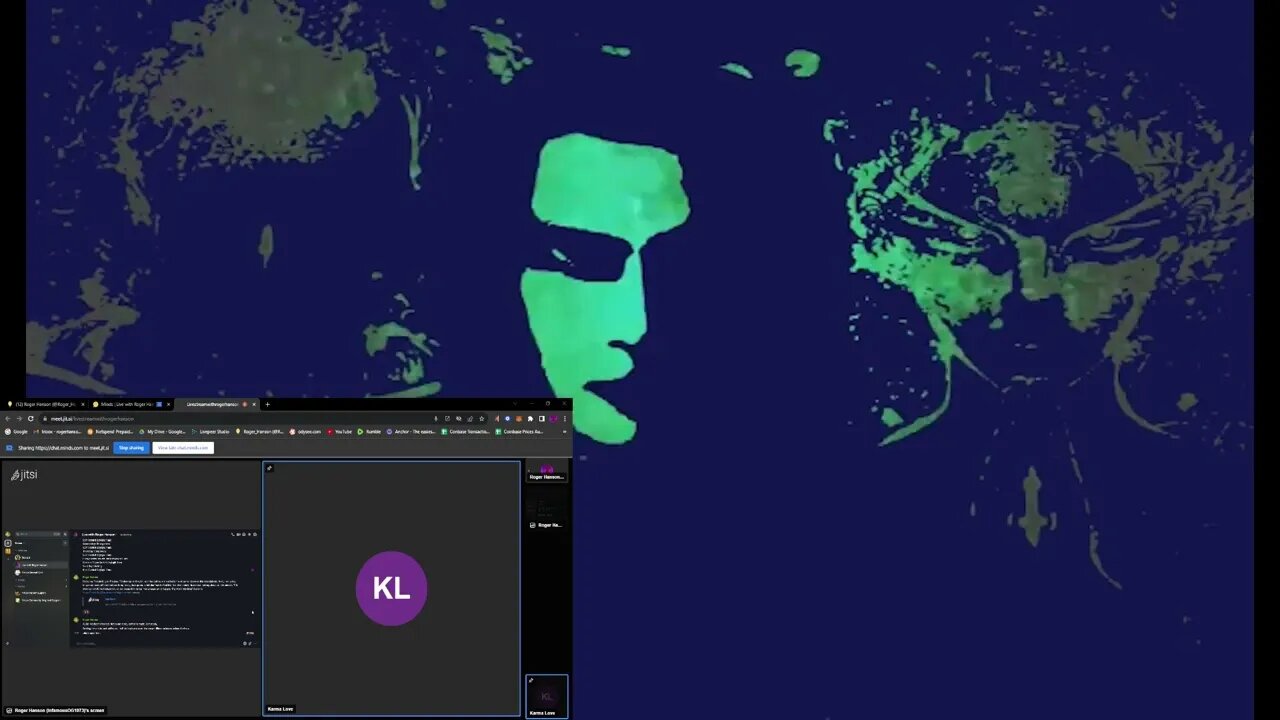Click Karma Love's KL avatar tile
This screenshot has height=720, width=1280.
[391, 588]
